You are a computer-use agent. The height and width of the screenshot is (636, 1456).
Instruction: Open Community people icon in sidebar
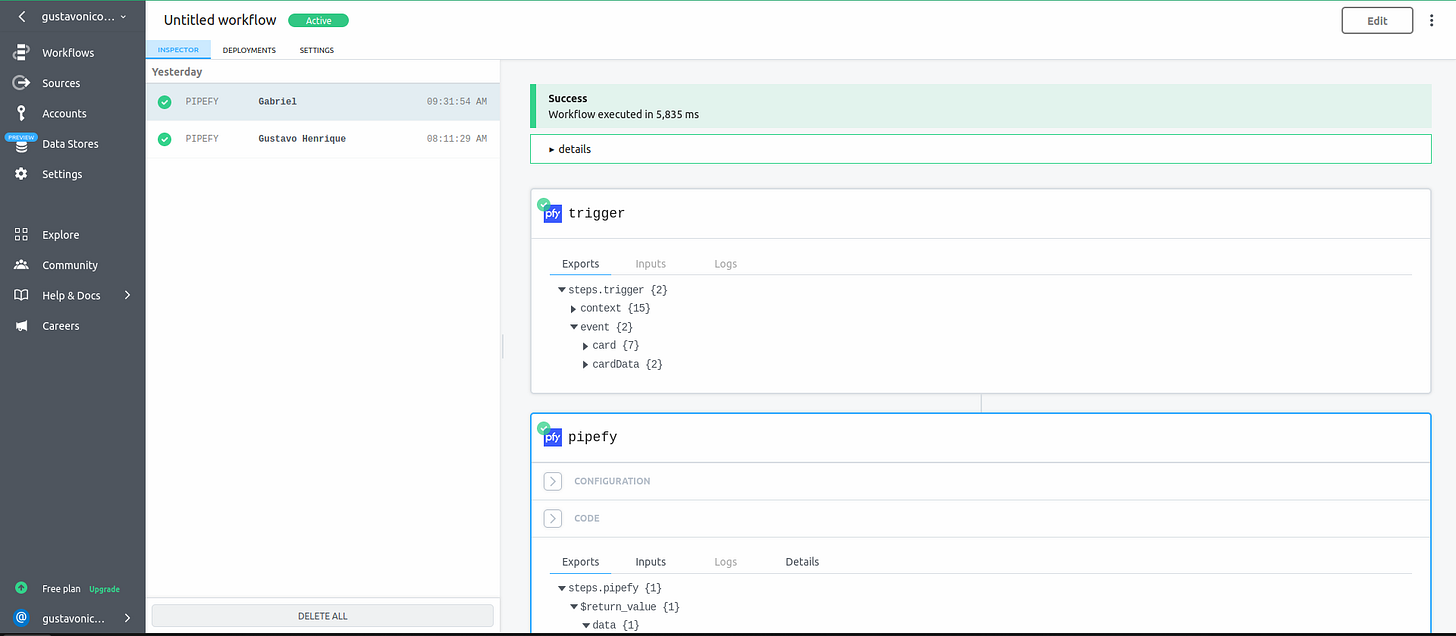pyautogui.click(x=21, y=265)
